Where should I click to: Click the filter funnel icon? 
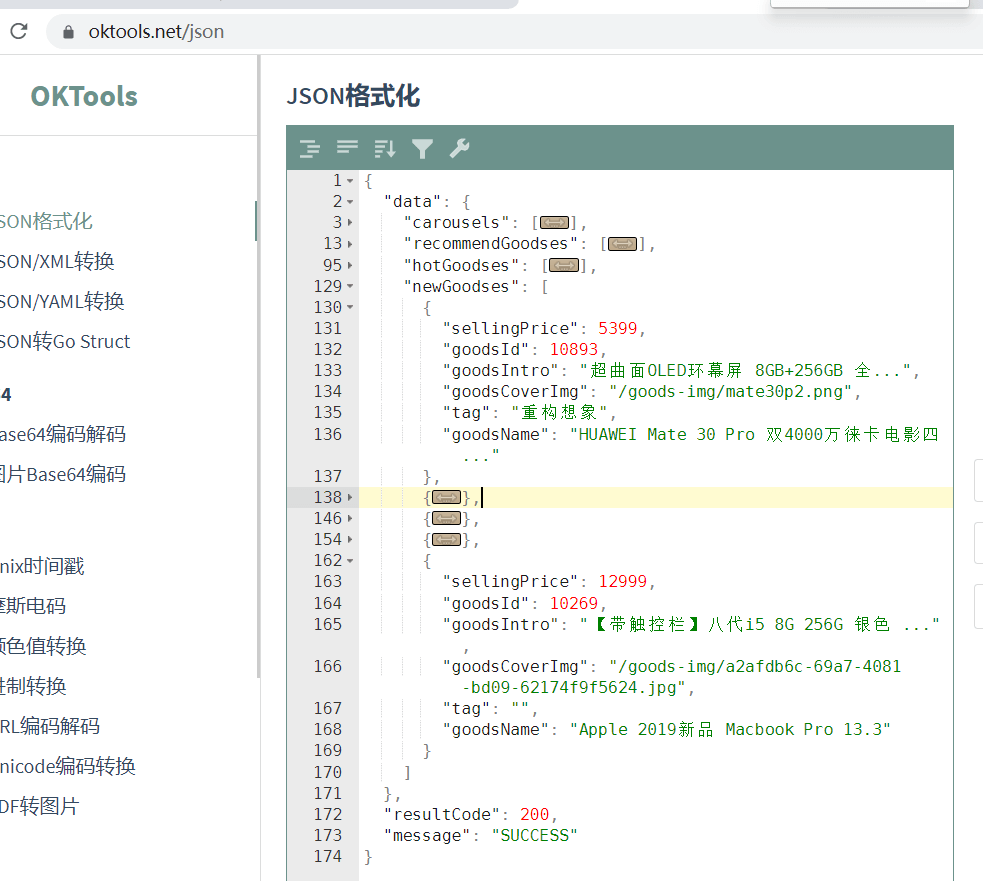[422, 149]
